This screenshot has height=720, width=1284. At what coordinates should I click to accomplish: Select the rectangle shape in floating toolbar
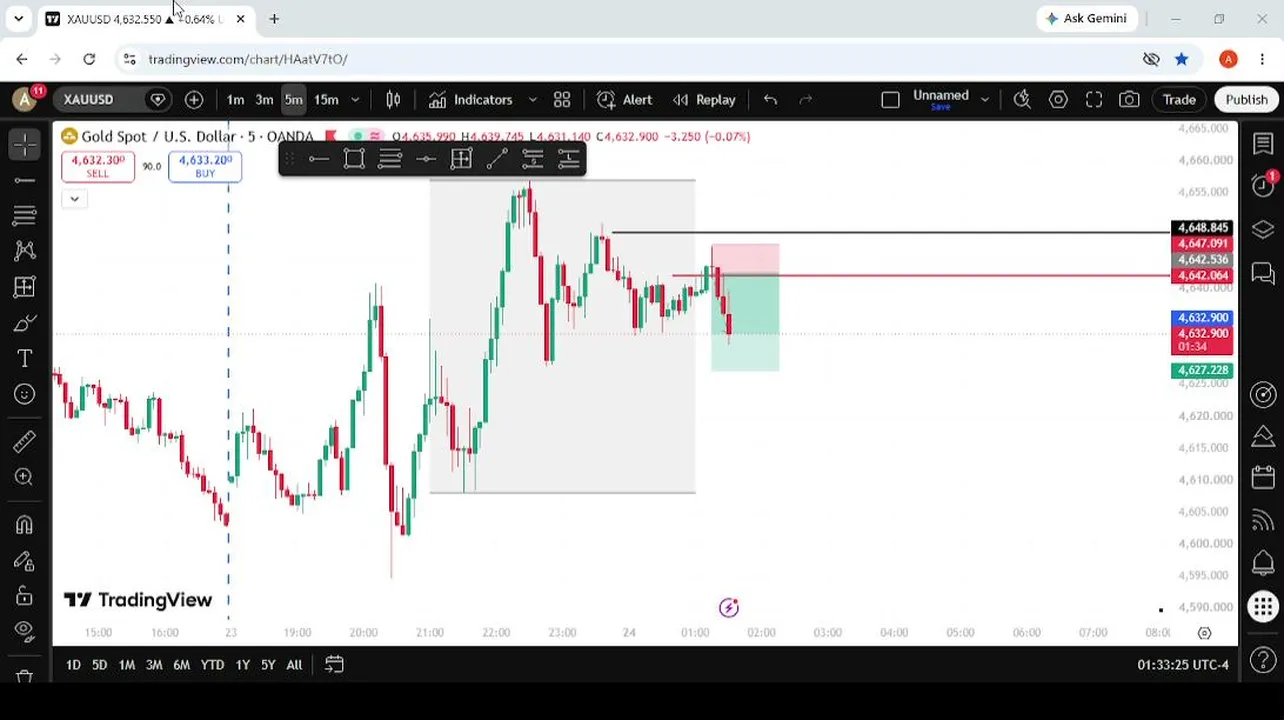pyautogui.click(x=354, y=159)
